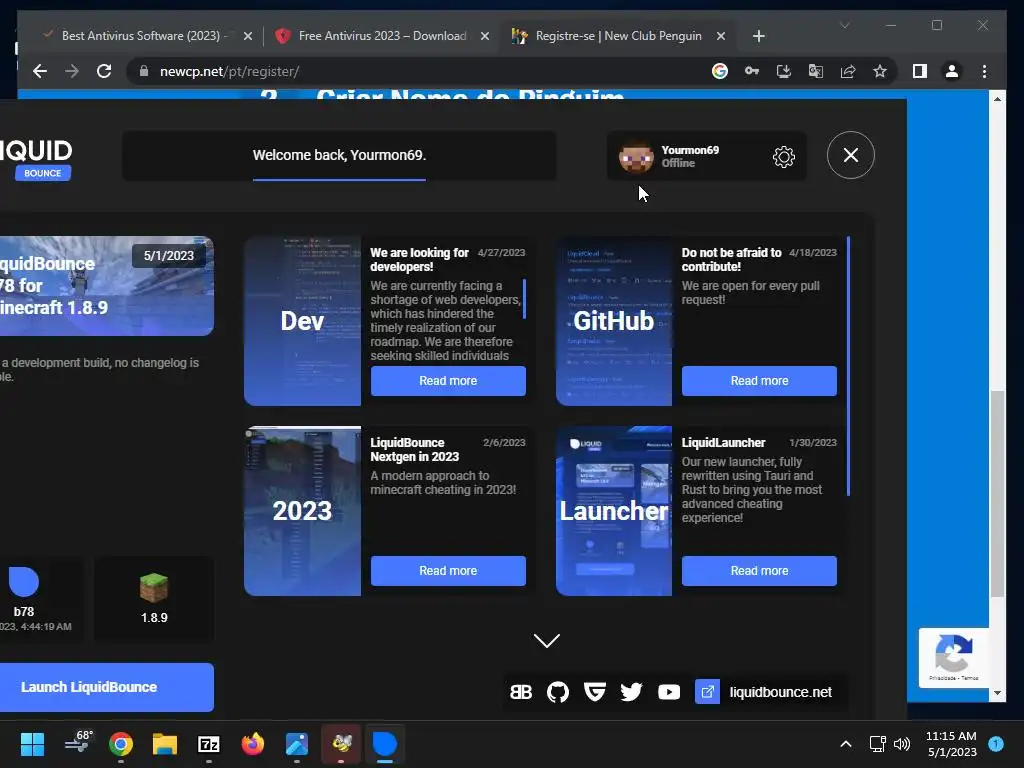Image resolution: width=1024 pixels, height=768 pixels.
Task: Open the clock and date panel
Action: tap(951, 744)
